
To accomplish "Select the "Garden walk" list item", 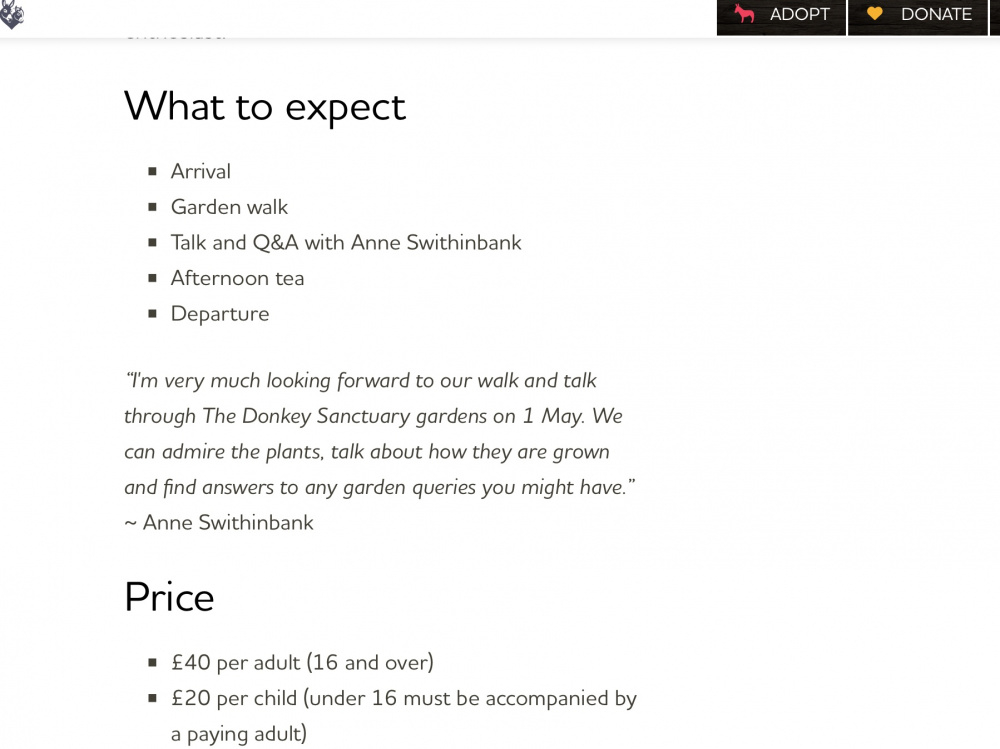I will (x=229, y=207).
